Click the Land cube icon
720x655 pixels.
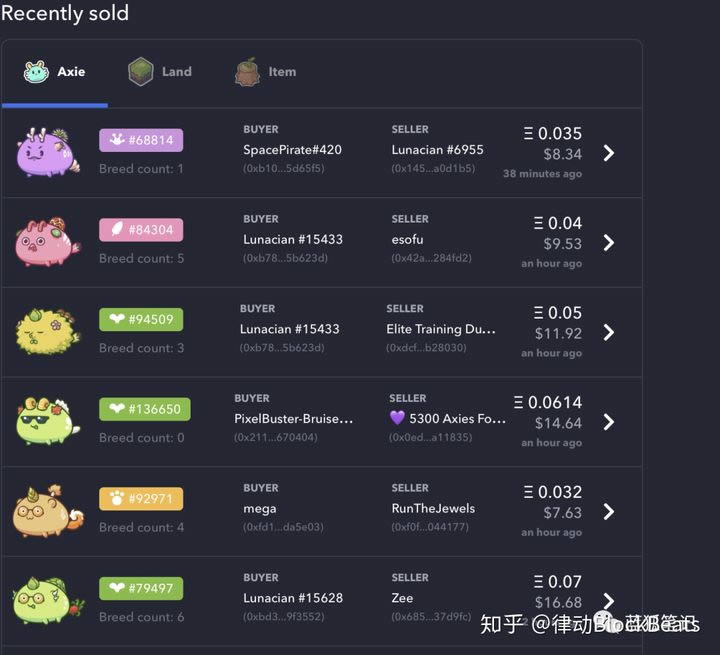tap(141, 72)
